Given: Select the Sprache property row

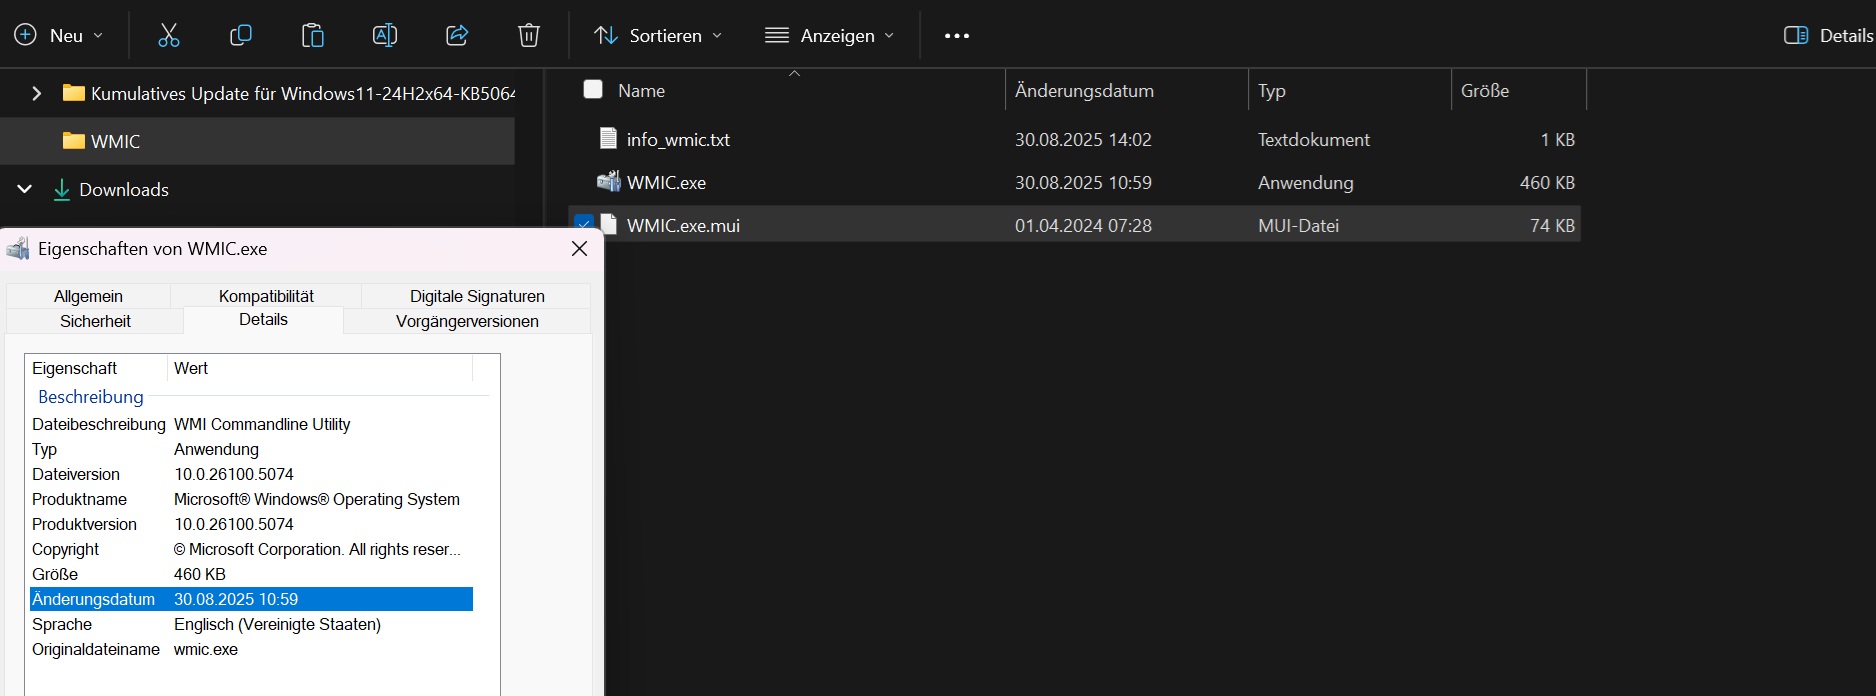Looking at the screenshot, I should click(251, 624).
